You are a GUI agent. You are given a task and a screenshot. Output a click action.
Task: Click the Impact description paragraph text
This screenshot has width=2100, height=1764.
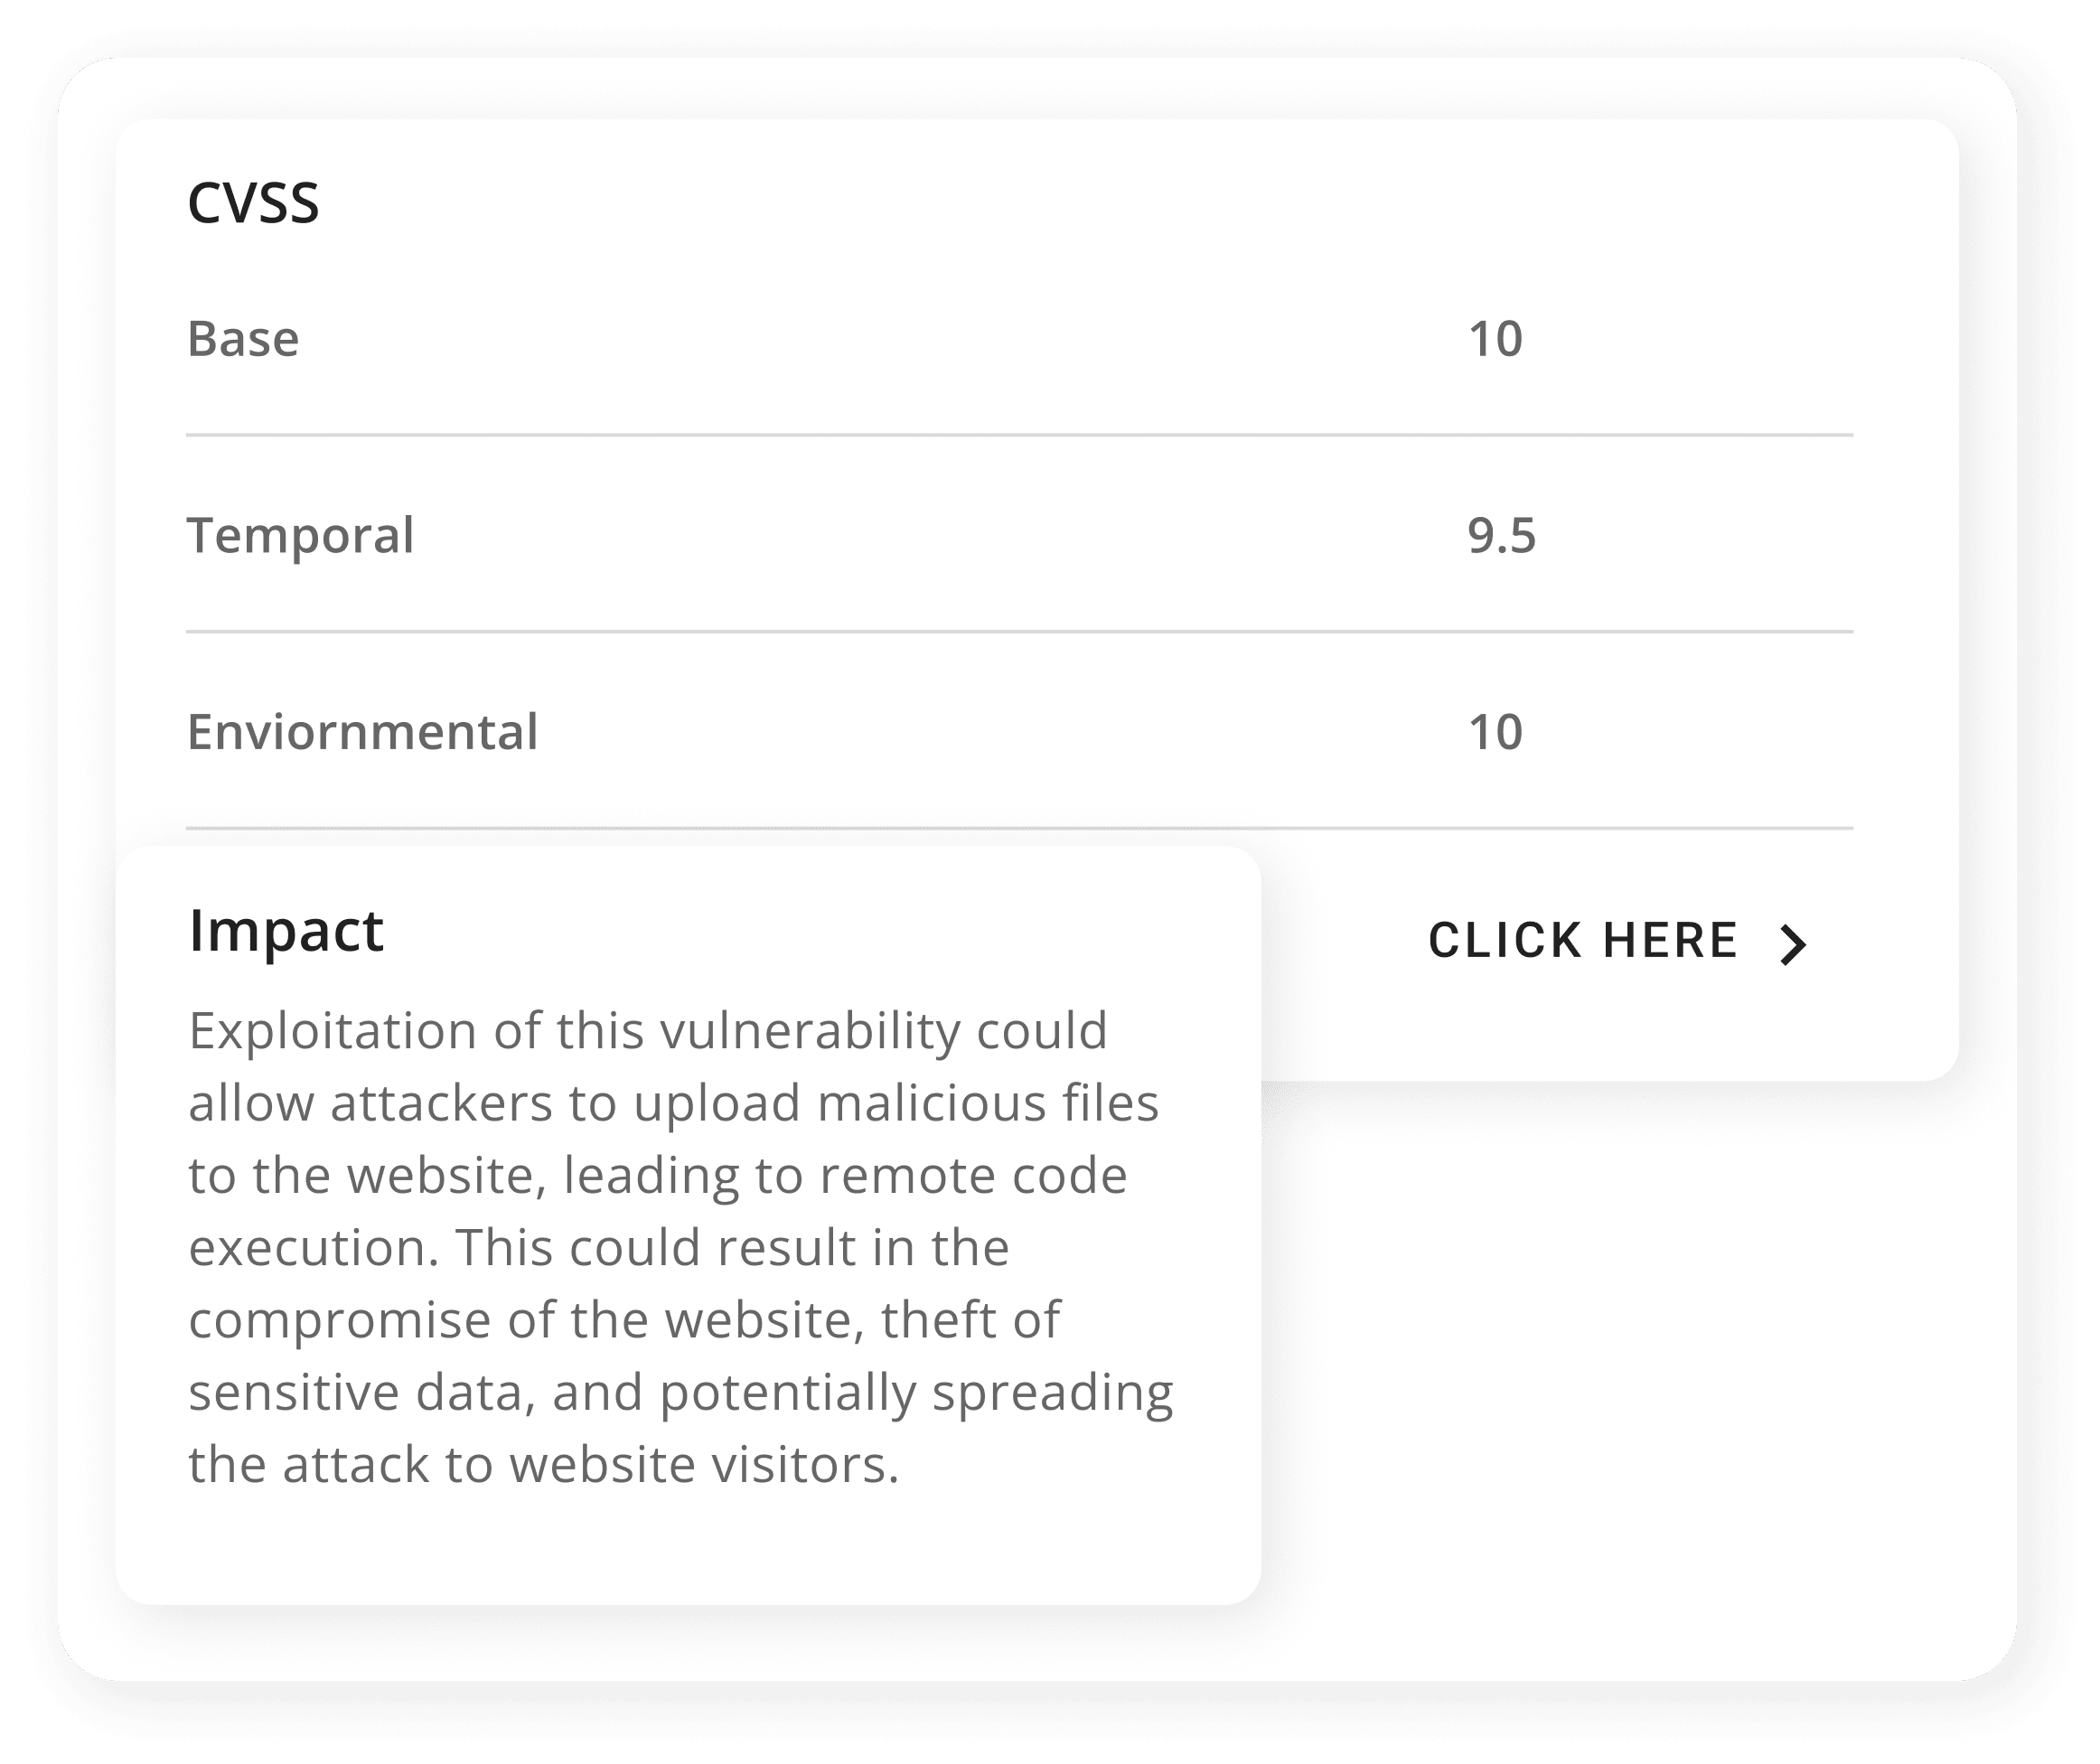pyautogui.click(x=681, y=1248)
